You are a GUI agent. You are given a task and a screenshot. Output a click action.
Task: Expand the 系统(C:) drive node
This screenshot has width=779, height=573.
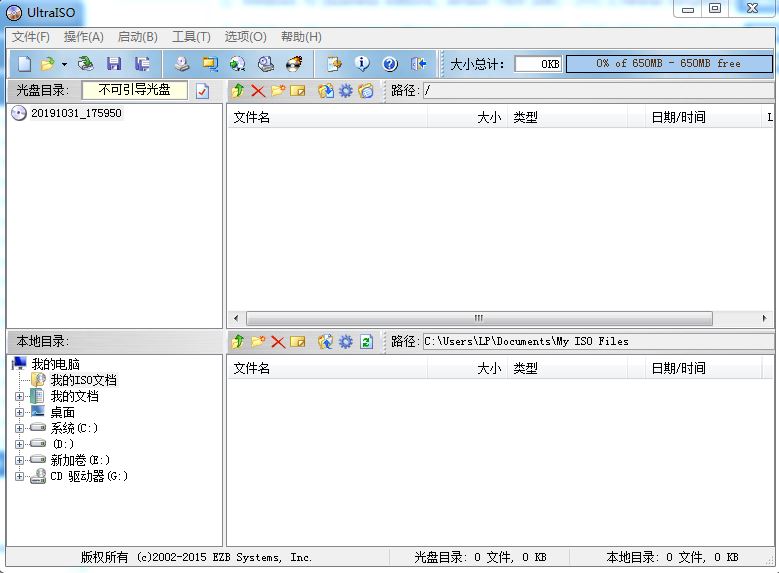(19, 428)
